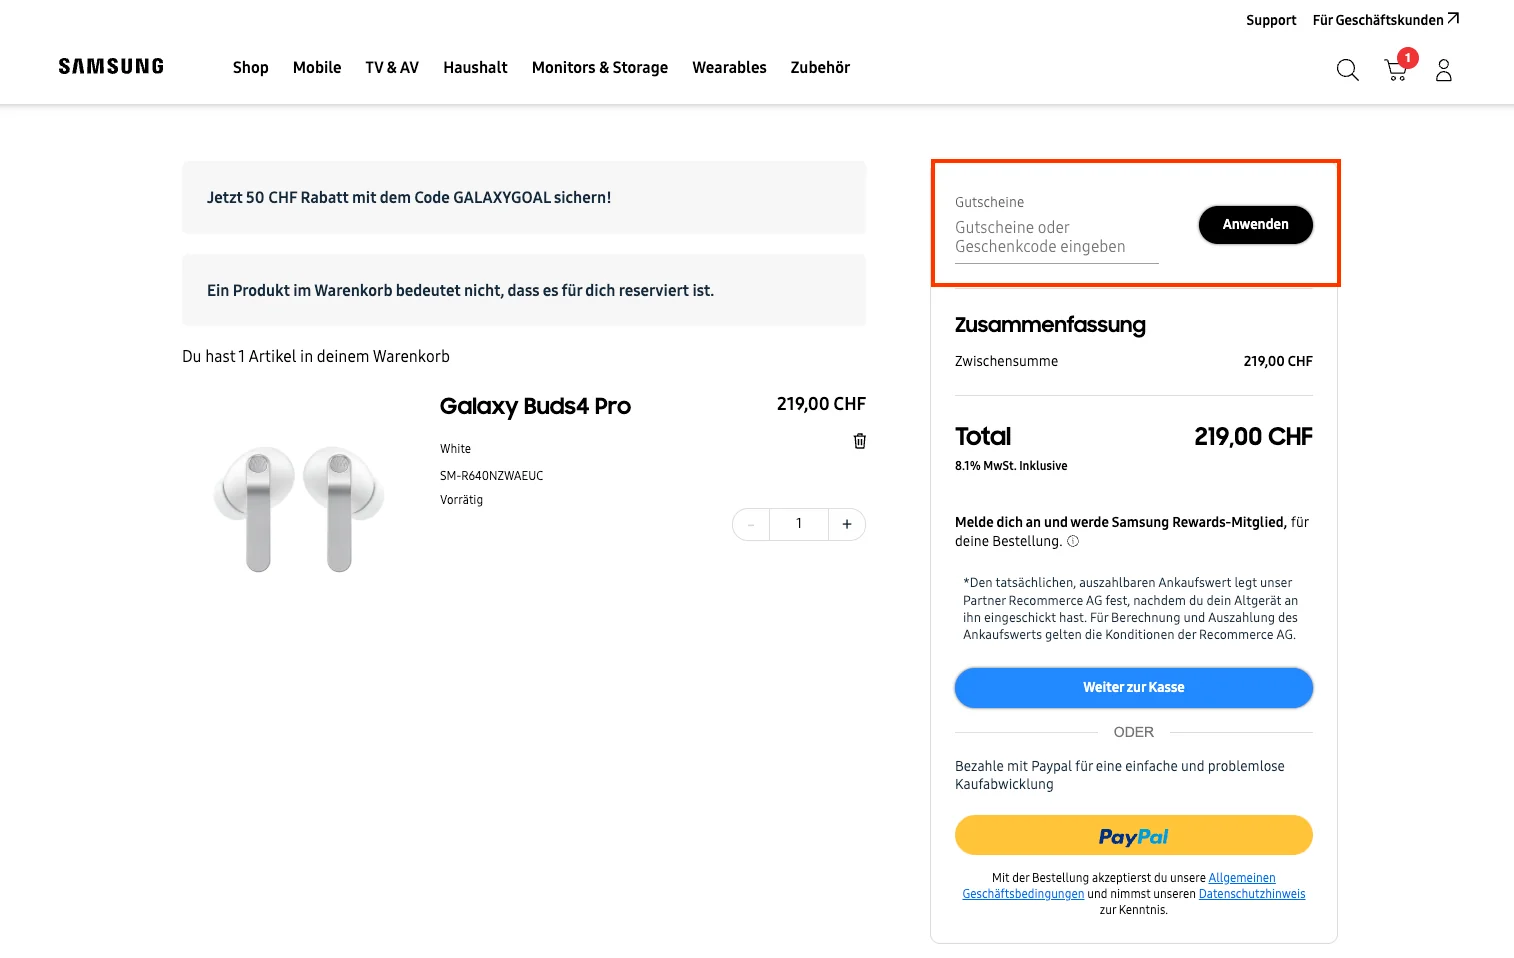Click the Zusammenfassung heading
The height and width of the screenshot is (958, 1514).
point(1050,325)
